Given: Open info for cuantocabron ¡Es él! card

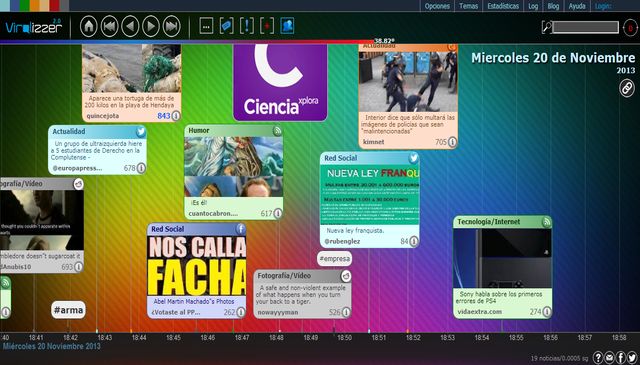Looking at the screenshot, I should pyautogui.click(x=278, y=213).
